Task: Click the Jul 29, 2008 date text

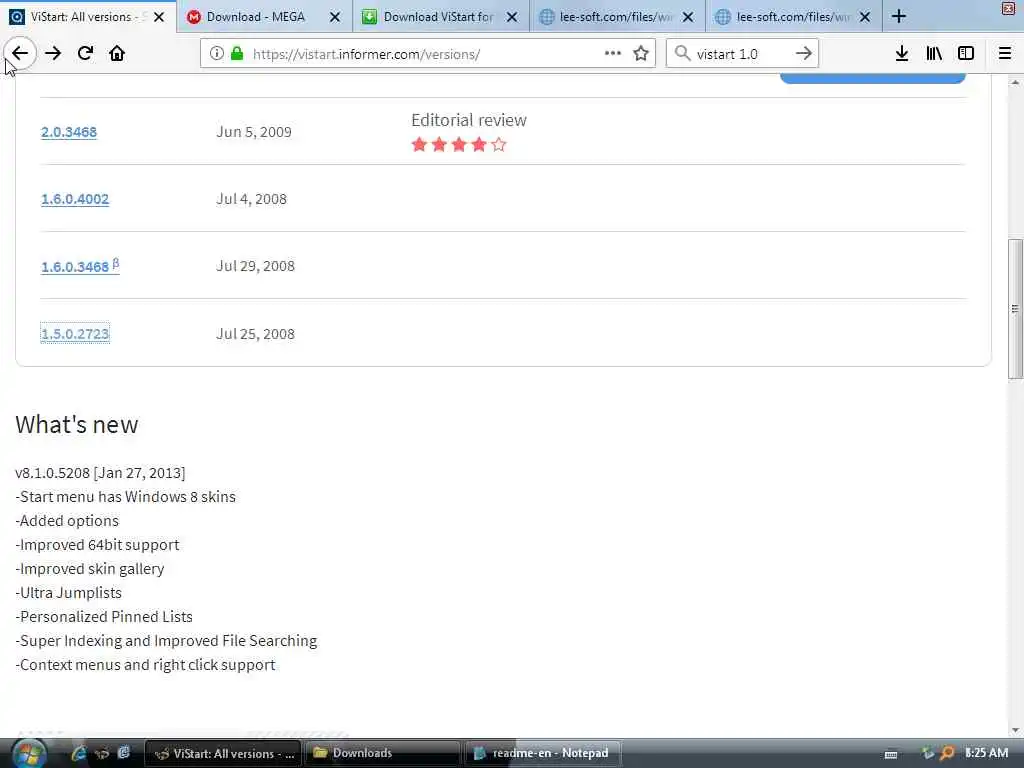Action: (255, 266)
